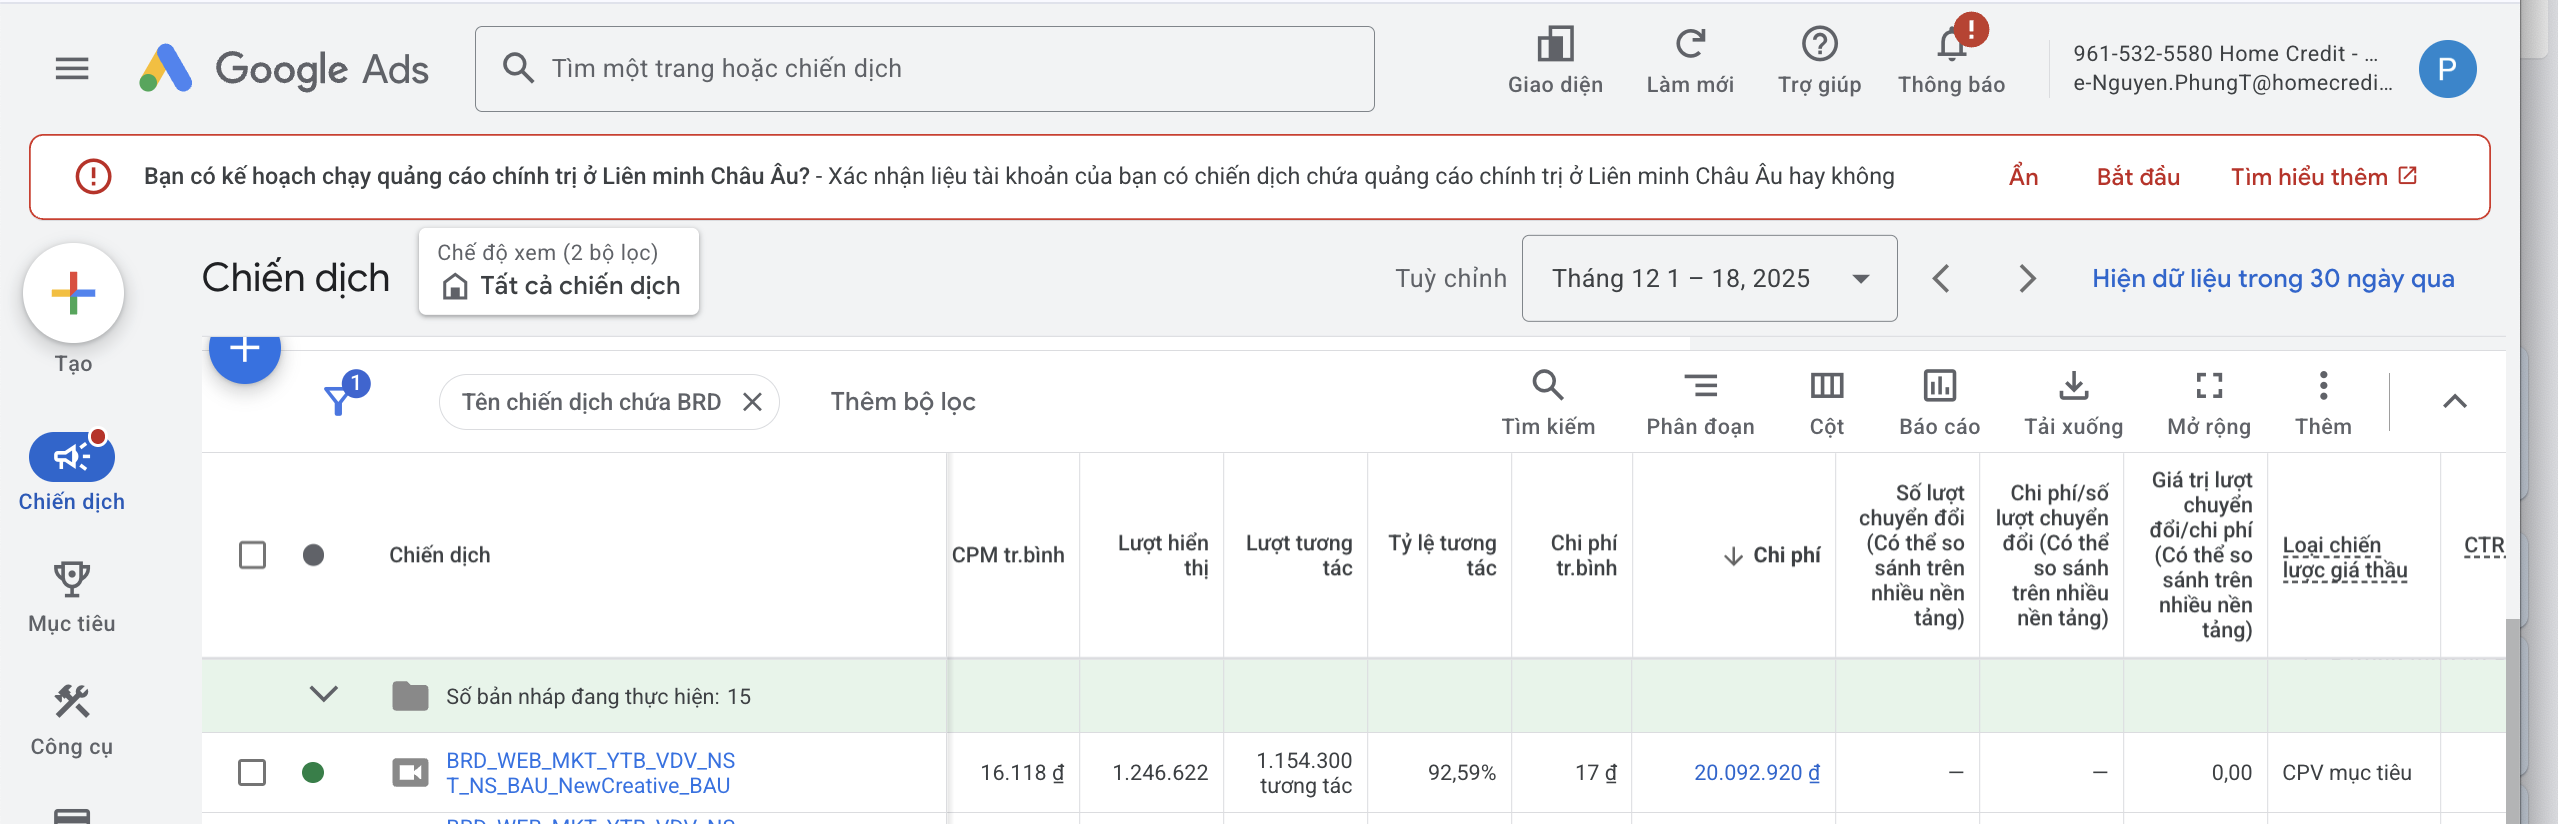The image size is (2558, 824).
Task: Open the Cột columns icon
Action: tap(1826, 386)
